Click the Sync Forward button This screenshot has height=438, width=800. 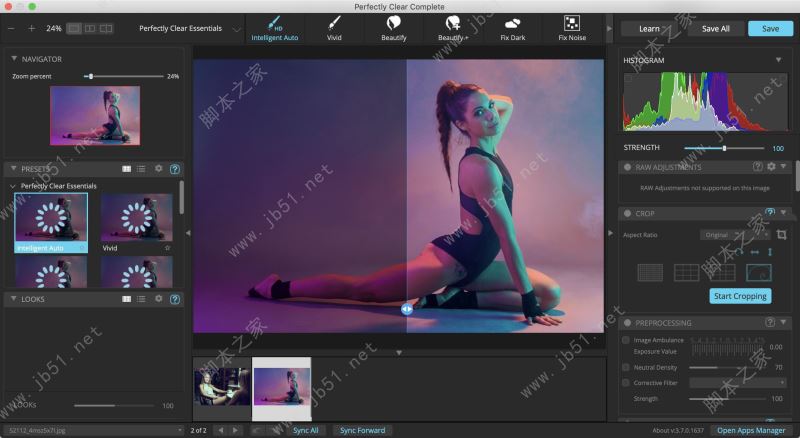[x=362, y=430]
